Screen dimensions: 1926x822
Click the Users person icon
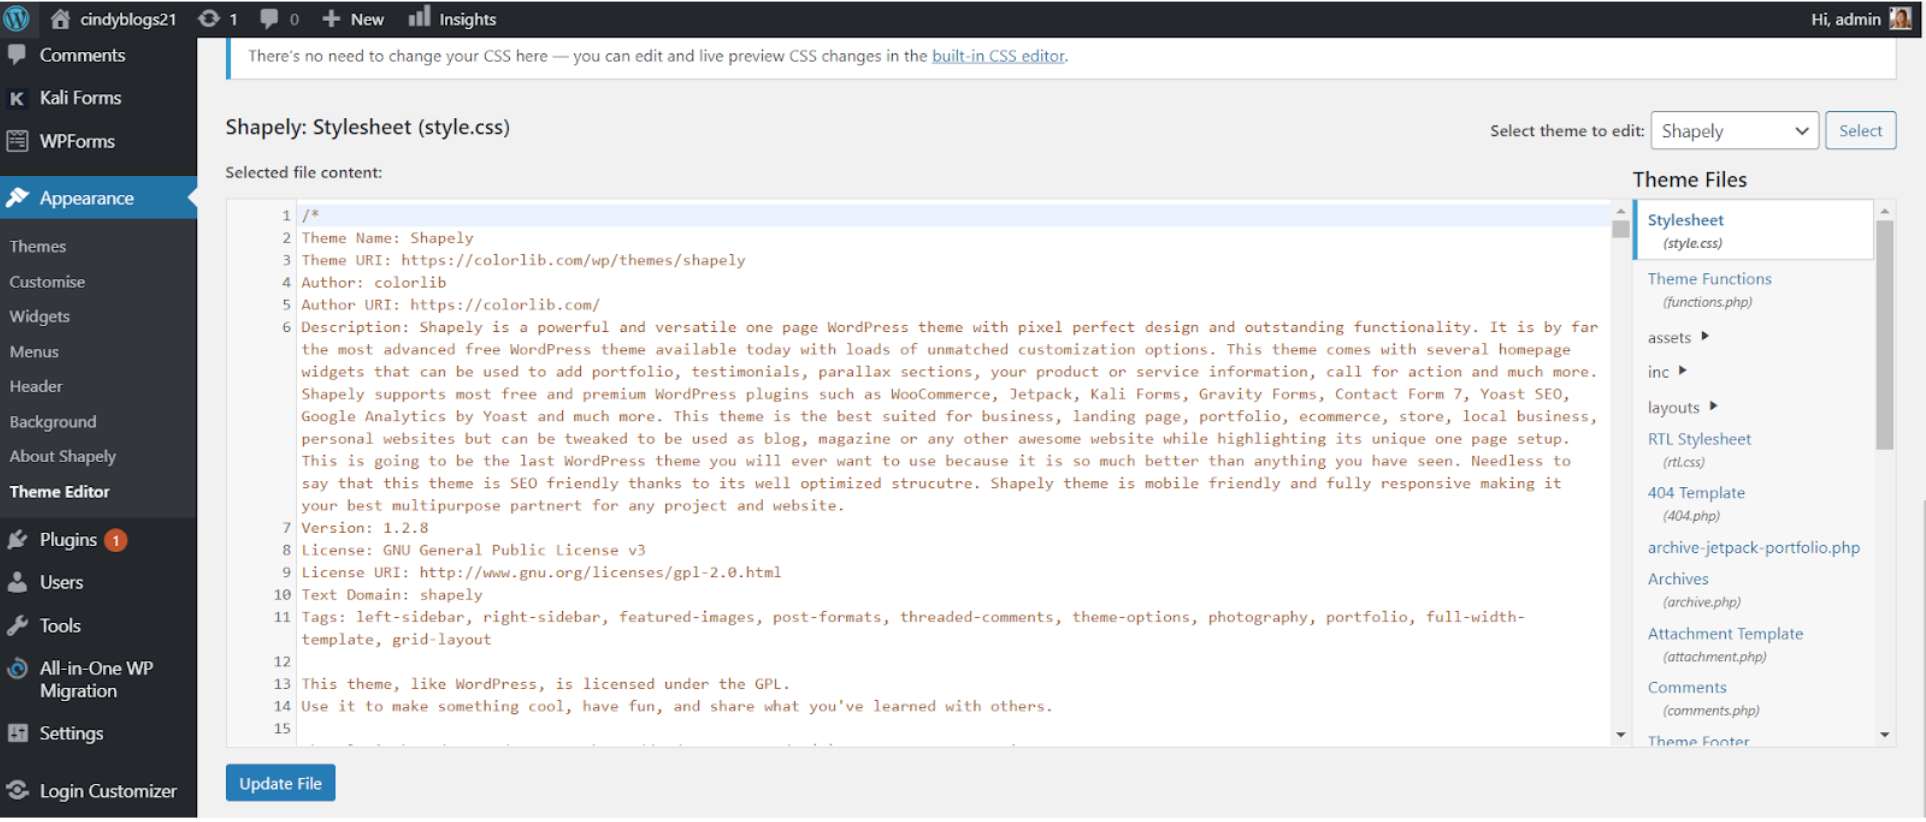[x=17, y=582]
